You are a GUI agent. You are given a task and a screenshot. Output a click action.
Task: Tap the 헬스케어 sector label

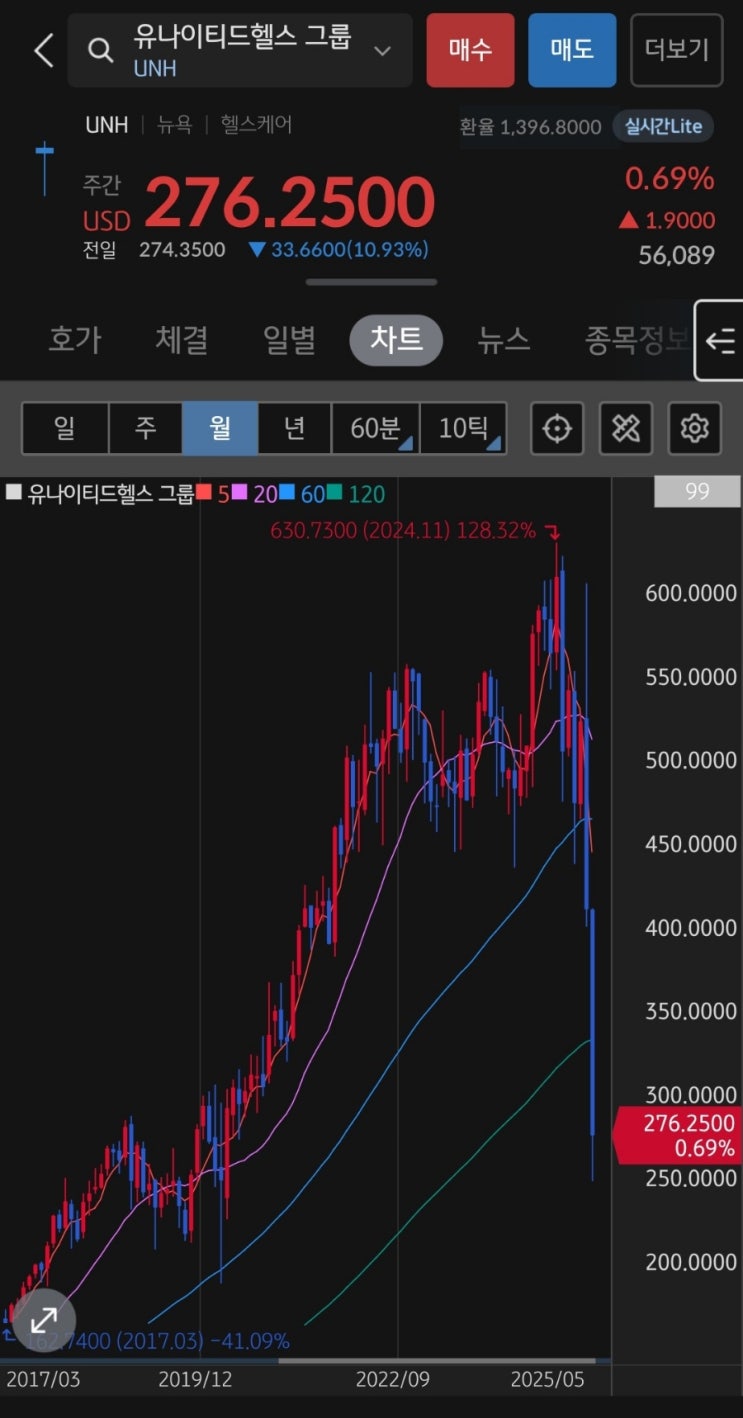click(256, 125)
